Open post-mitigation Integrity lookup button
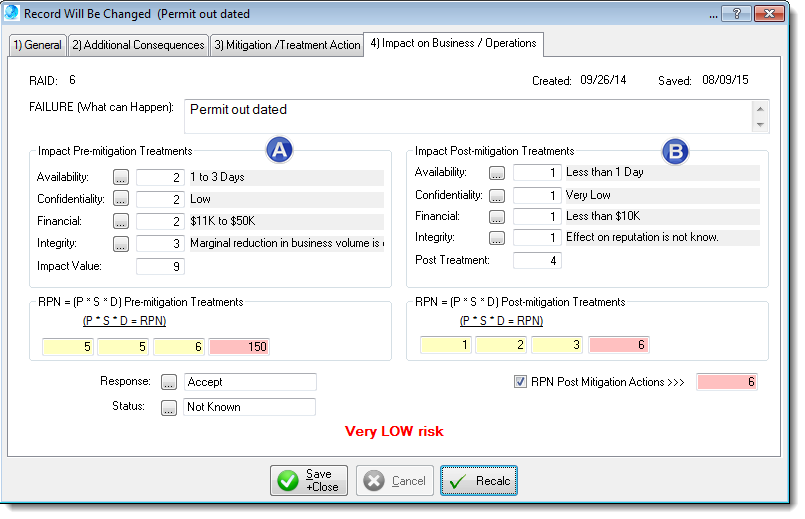Viewport: 805px width, 519px height. pyautogui.click(x=497, y=238)
